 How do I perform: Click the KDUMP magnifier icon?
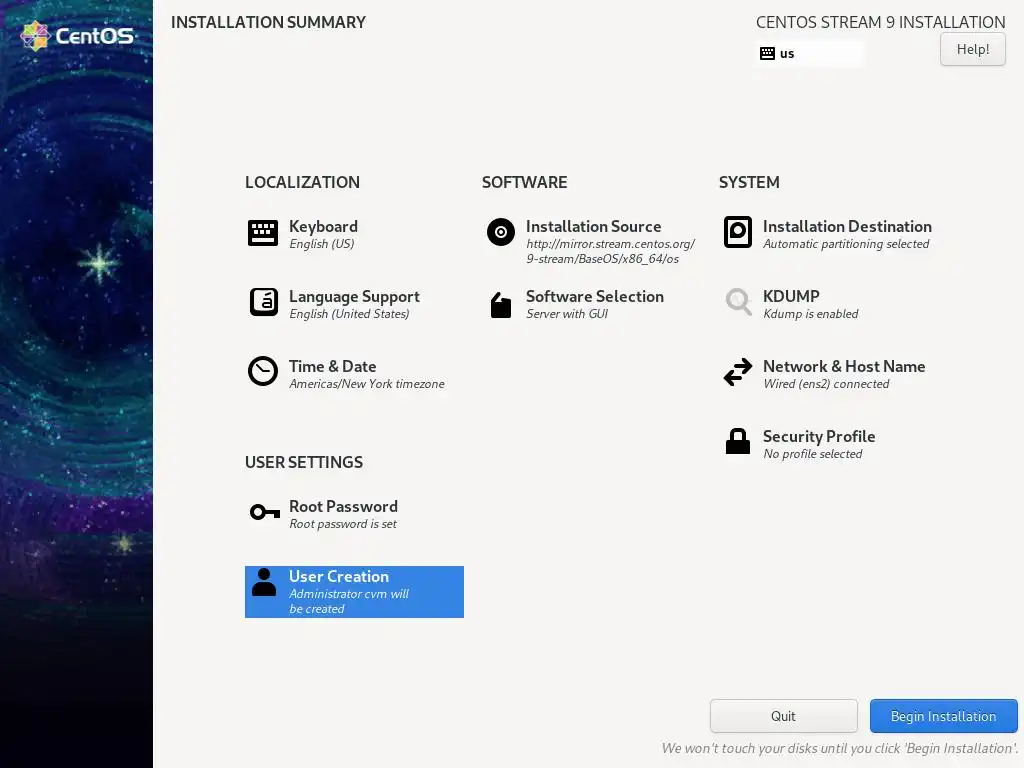tap(739, 302)
